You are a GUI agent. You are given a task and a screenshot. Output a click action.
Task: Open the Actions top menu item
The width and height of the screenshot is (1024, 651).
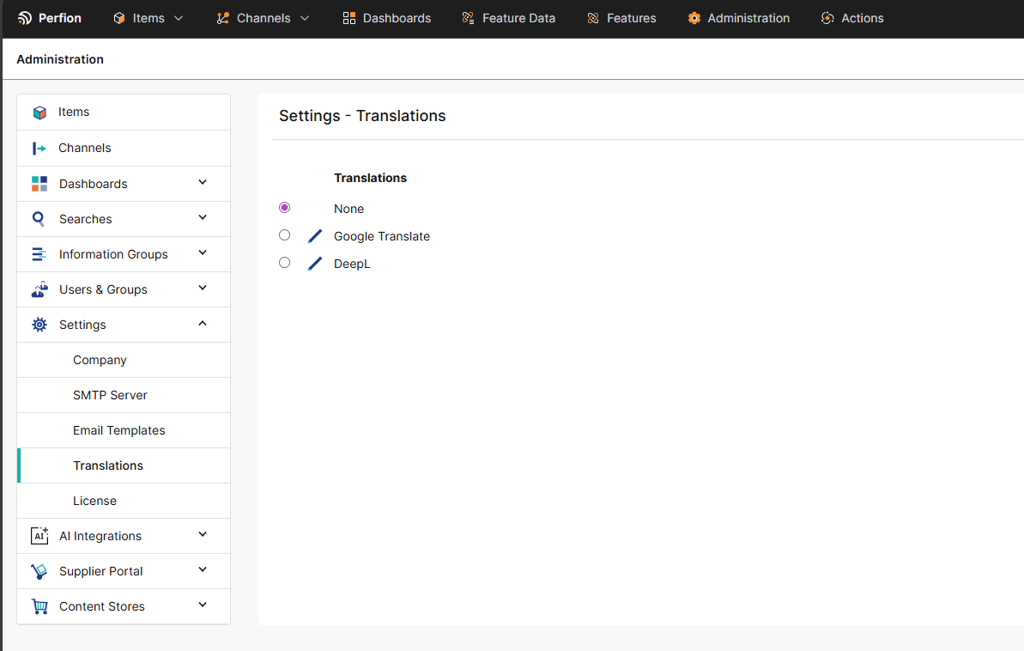(852, 18)
